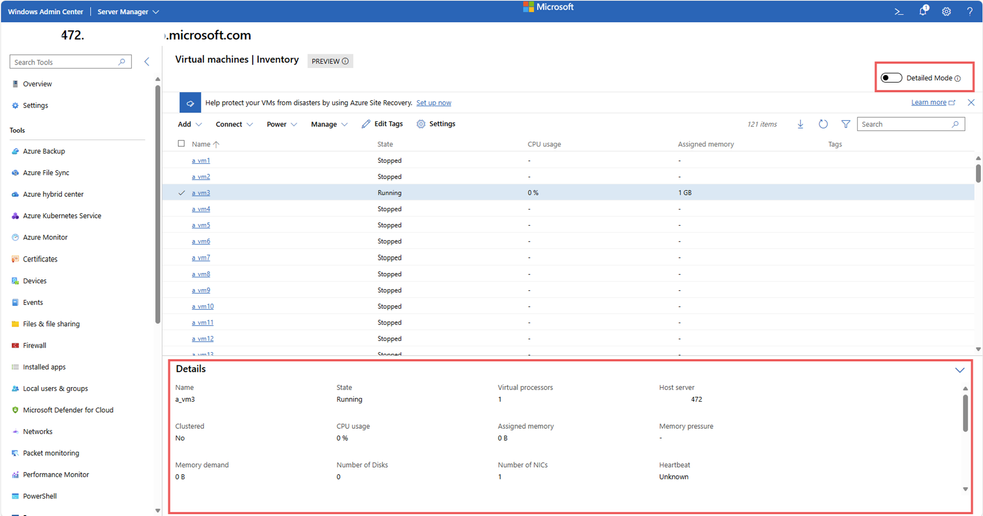Viewport: 983px width, 516px height.
Task: Sort by the CPU usage column header
Action: click(544, 144)
